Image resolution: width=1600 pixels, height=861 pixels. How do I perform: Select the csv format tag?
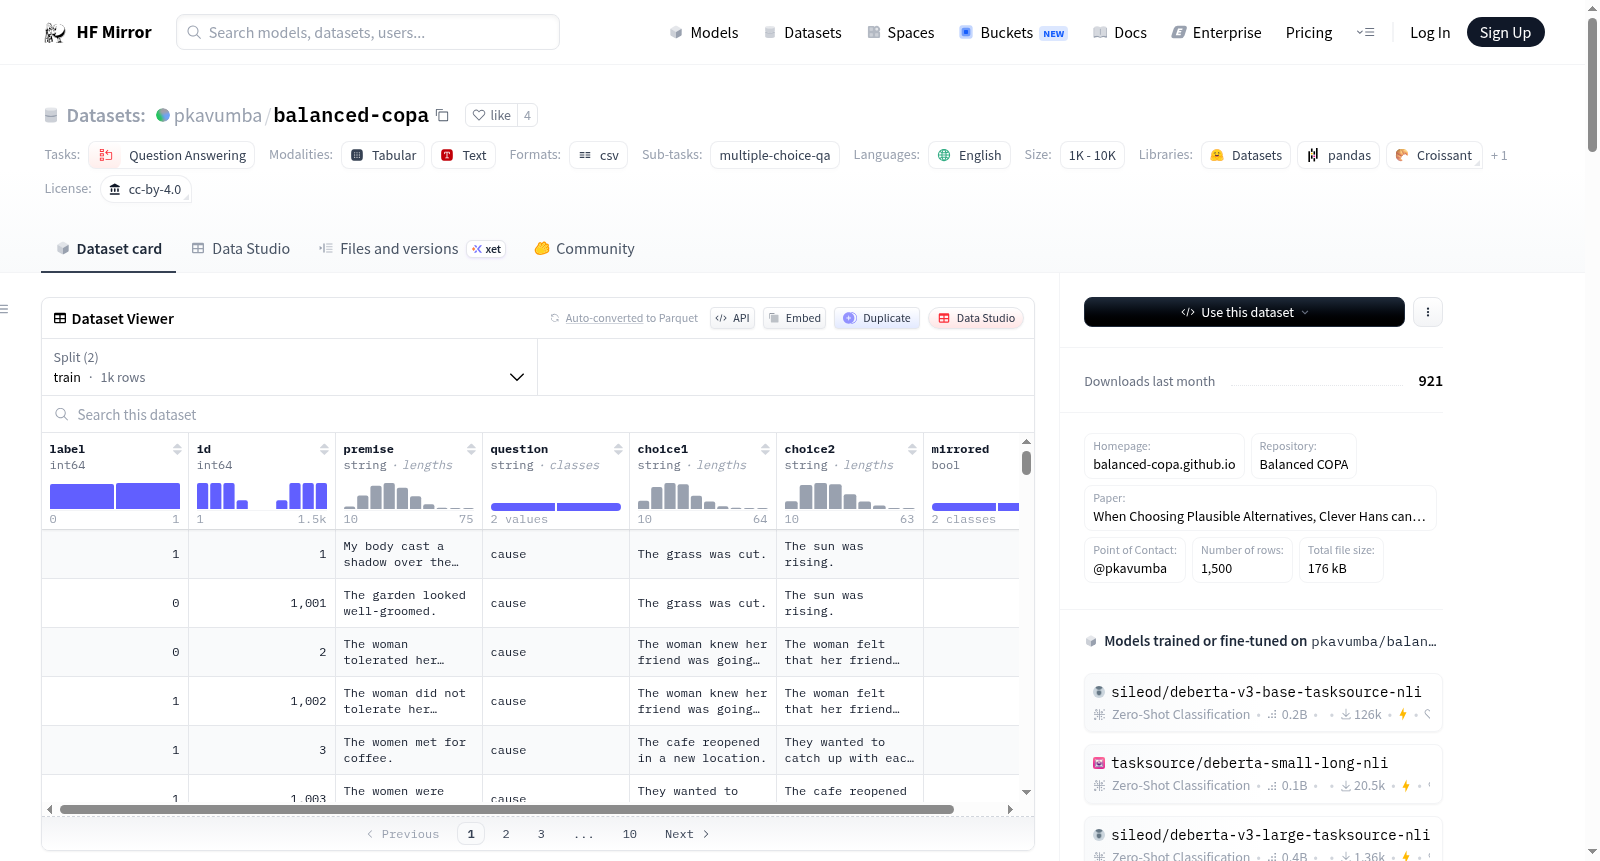[x=598, y=155]
